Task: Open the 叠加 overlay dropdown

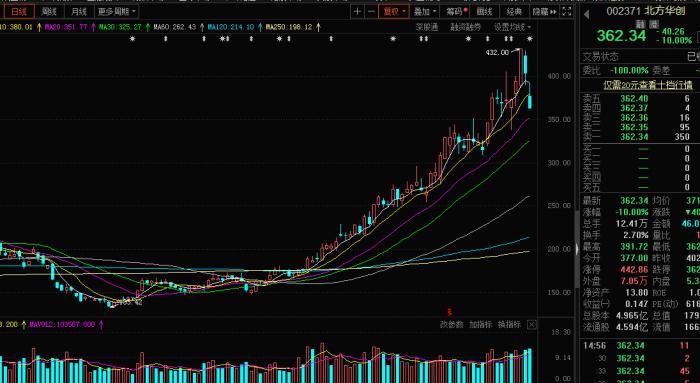Action: point(425,12)
